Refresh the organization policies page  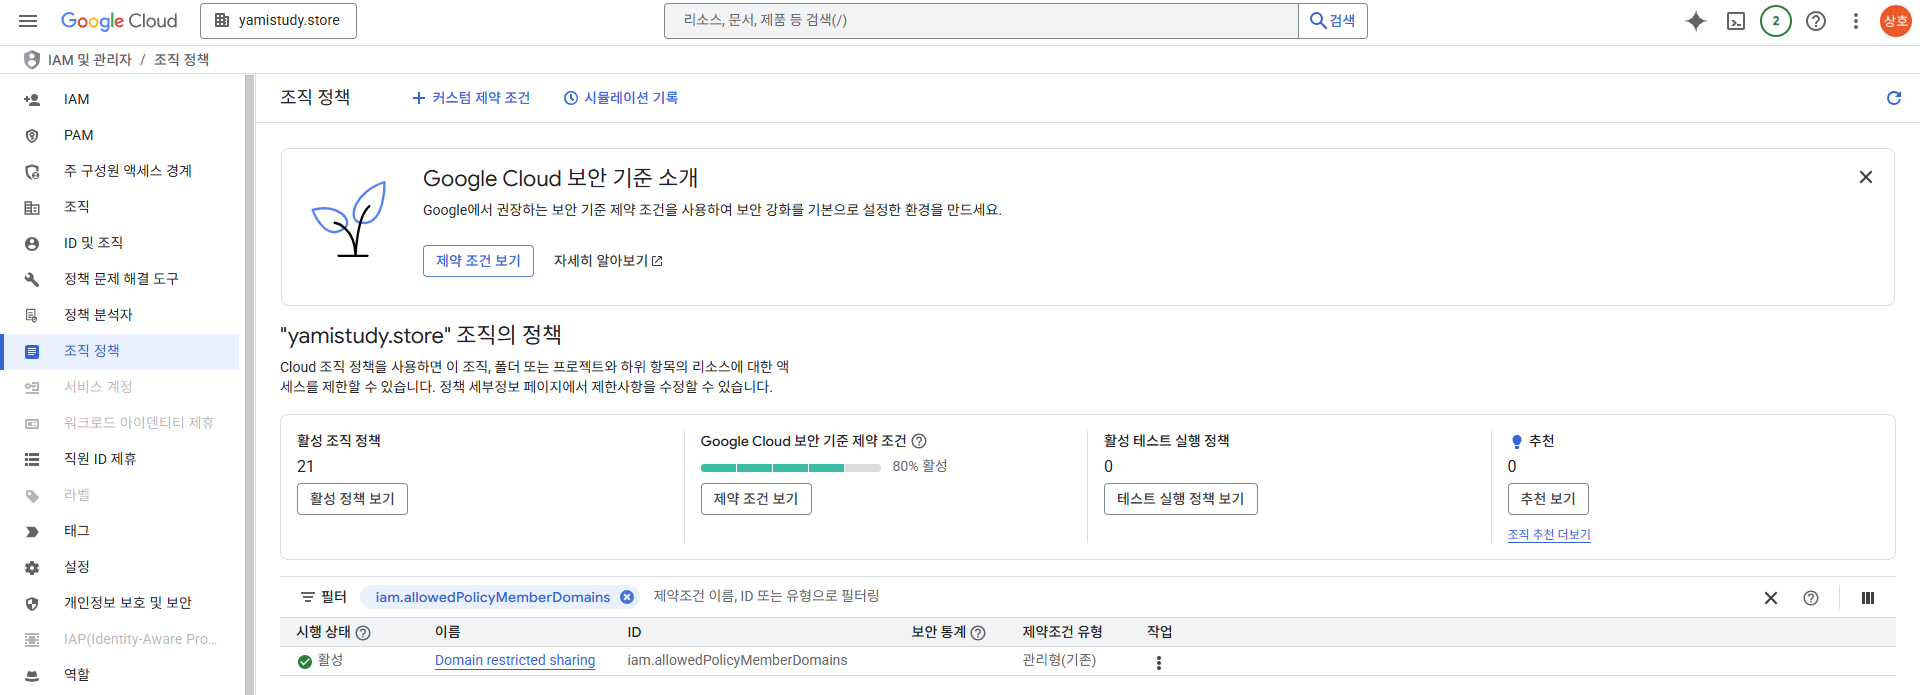(1894, 98)
